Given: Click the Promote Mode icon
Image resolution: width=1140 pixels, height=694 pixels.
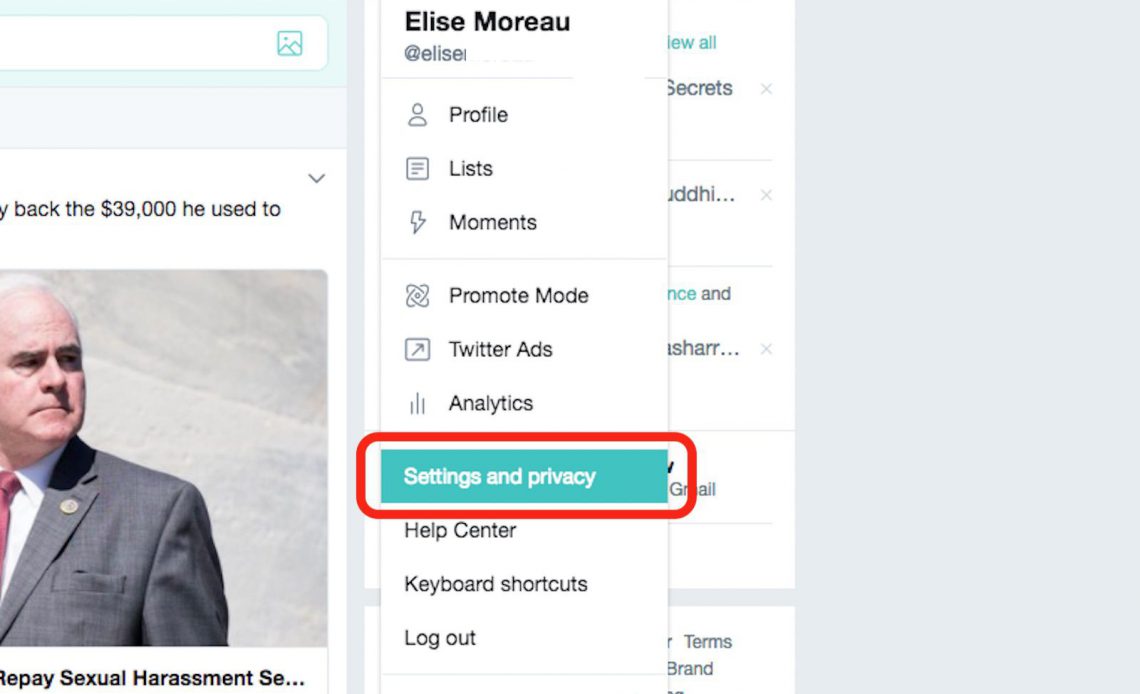Looking at the screenshot, I should click(417, 296).
